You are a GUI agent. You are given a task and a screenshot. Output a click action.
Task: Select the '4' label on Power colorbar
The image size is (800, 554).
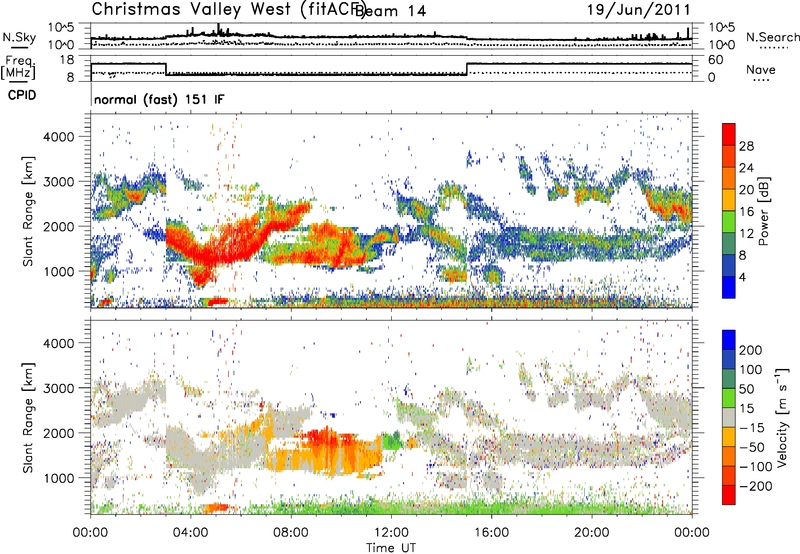[x=743, y=277]
